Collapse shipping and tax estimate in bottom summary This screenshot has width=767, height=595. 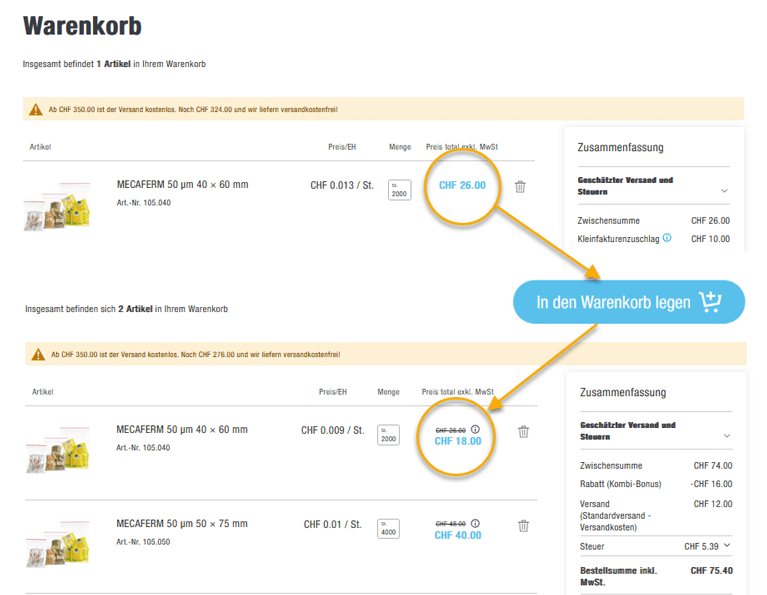726,435
